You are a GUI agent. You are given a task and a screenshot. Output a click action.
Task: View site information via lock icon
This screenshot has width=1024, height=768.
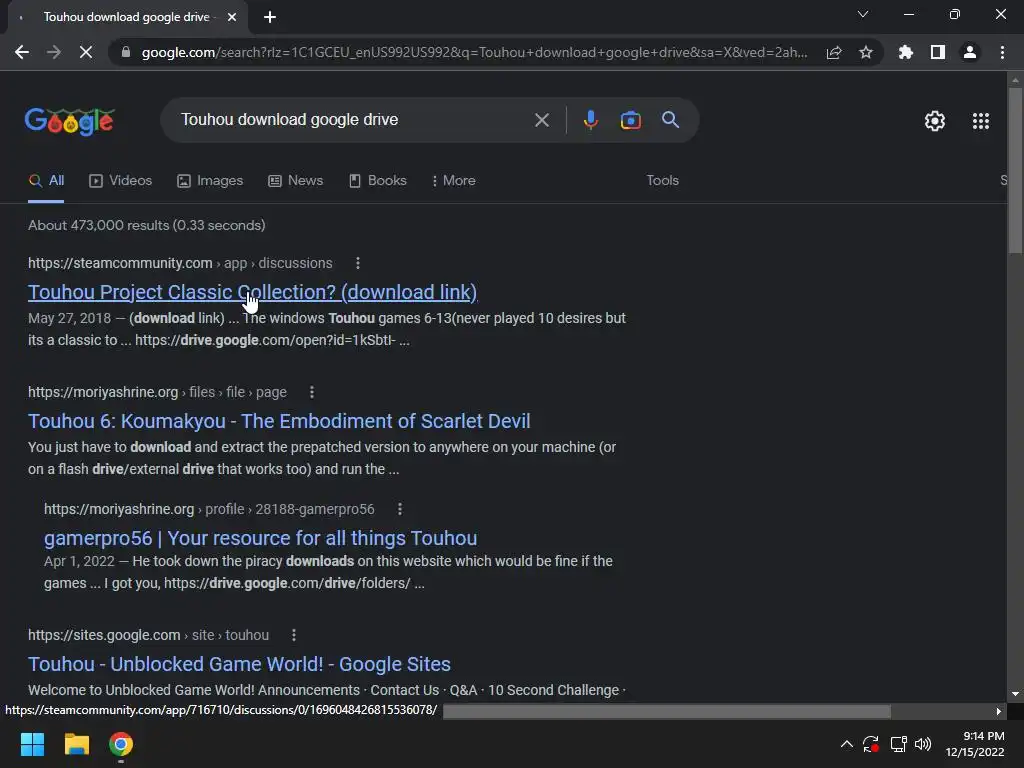pyautogui.click(x=126, y=52)
